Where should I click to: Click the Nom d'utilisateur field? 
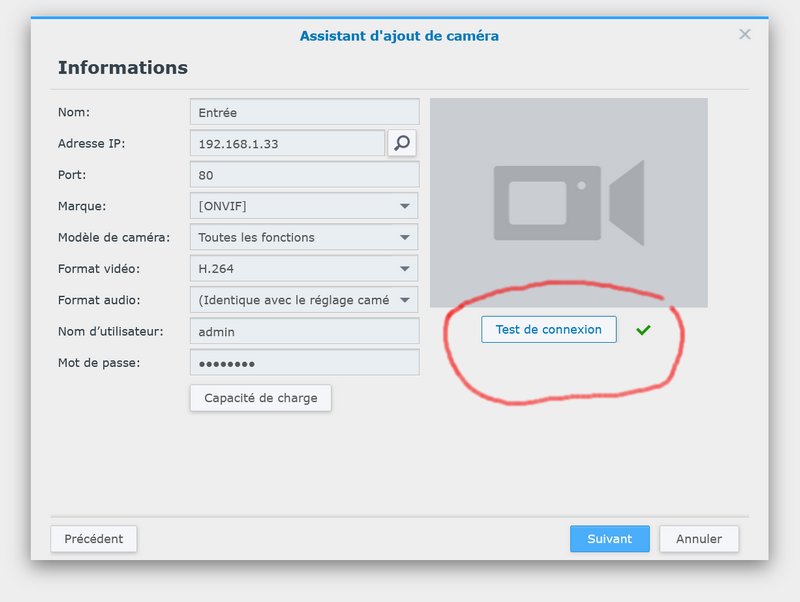(305, 332)
